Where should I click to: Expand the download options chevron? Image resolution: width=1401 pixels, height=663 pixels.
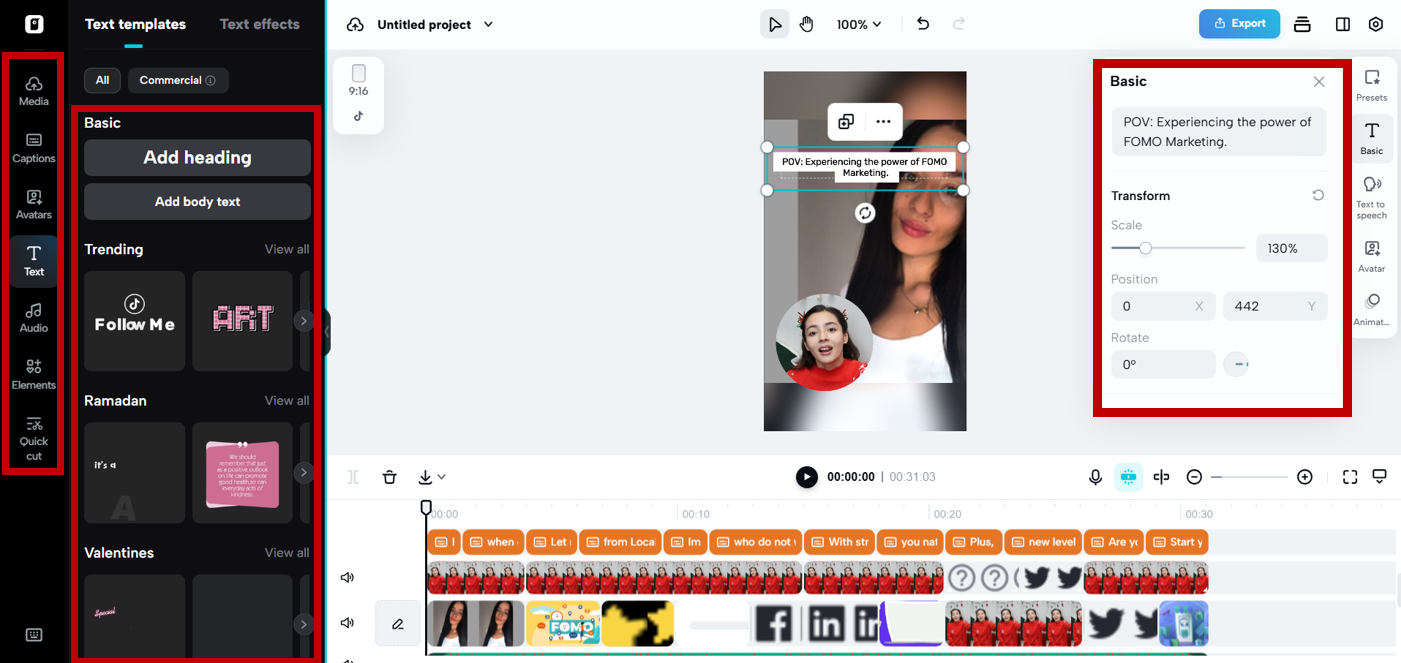click(x=440, y=477)
